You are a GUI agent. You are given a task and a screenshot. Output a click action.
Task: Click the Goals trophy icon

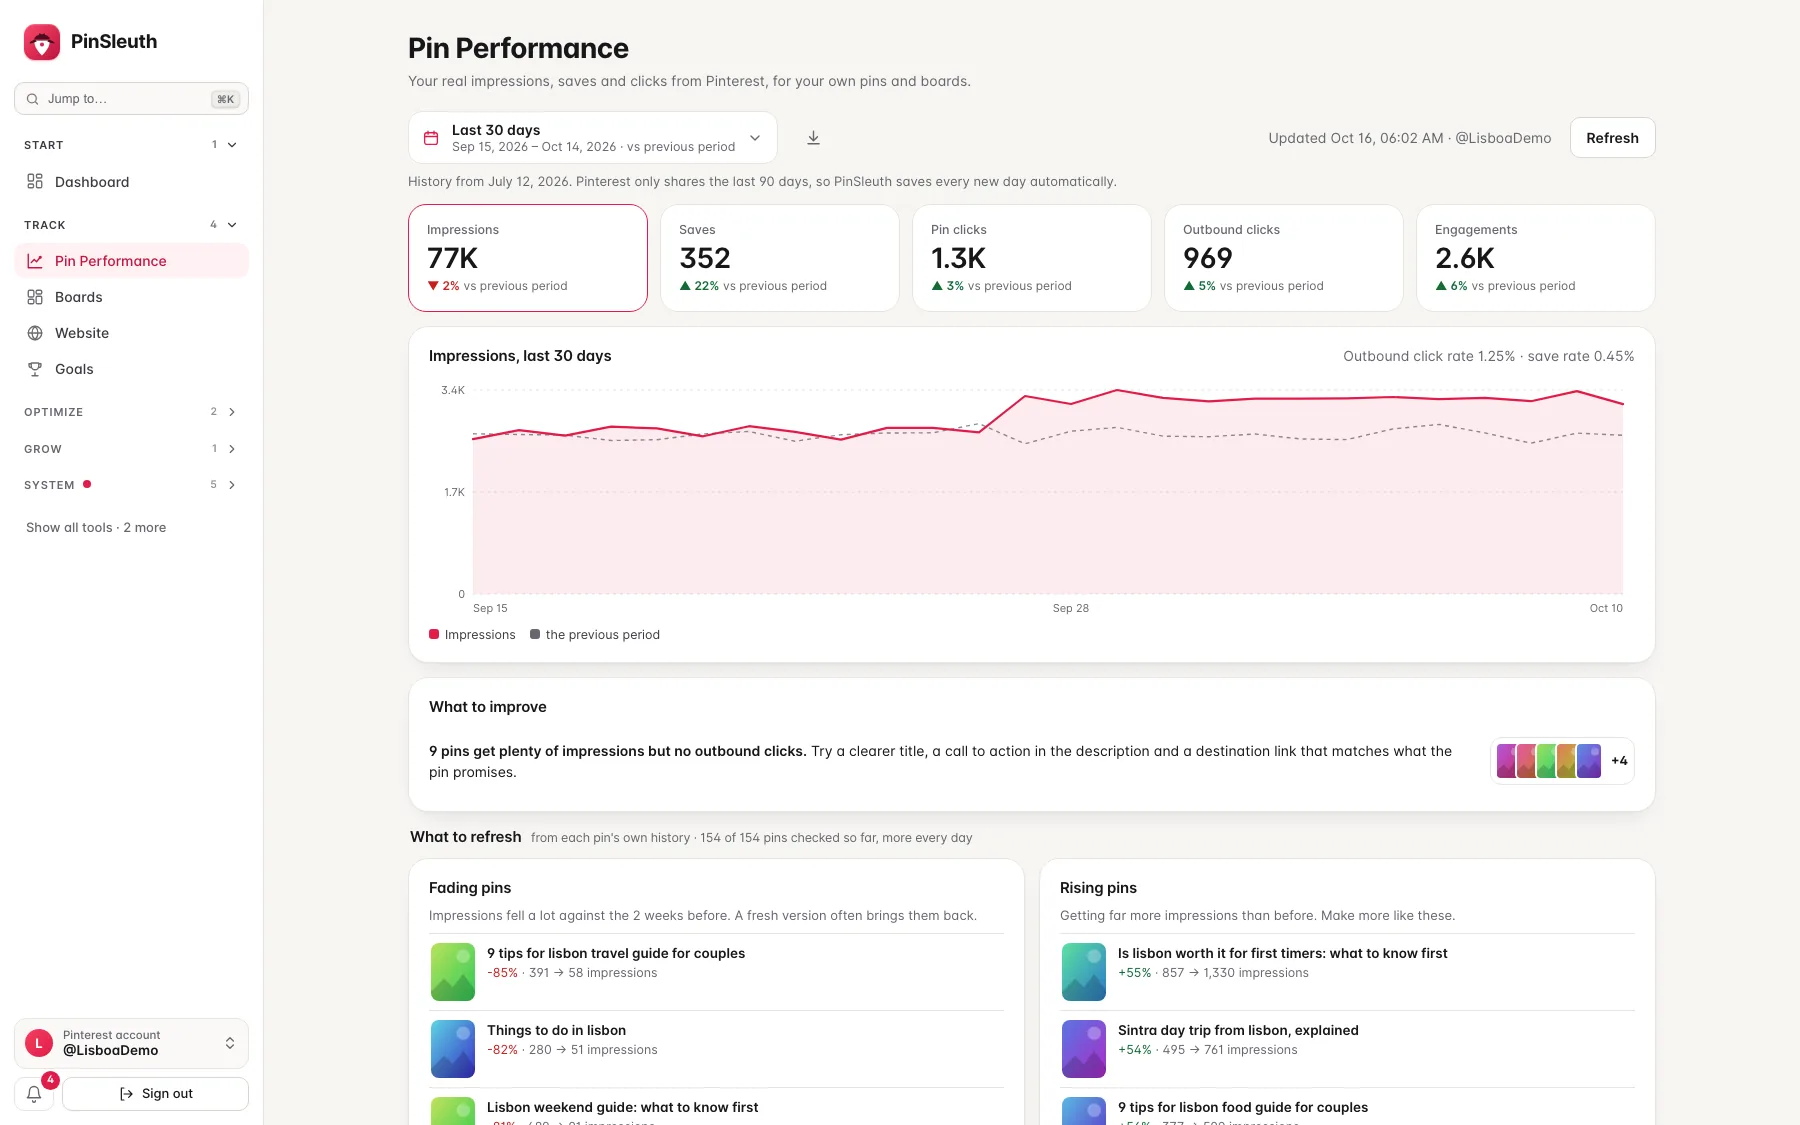tap(35, 369)
